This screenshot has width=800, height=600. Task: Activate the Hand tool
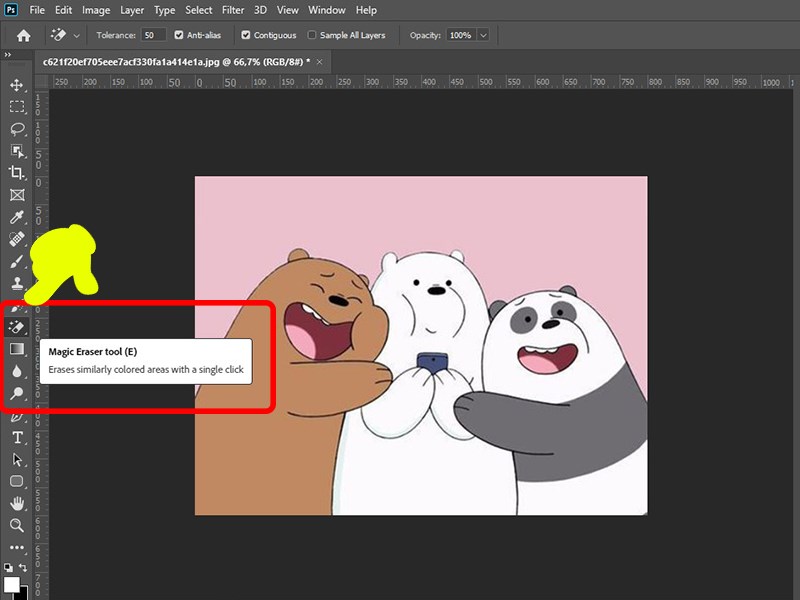(x=17, y=503)
